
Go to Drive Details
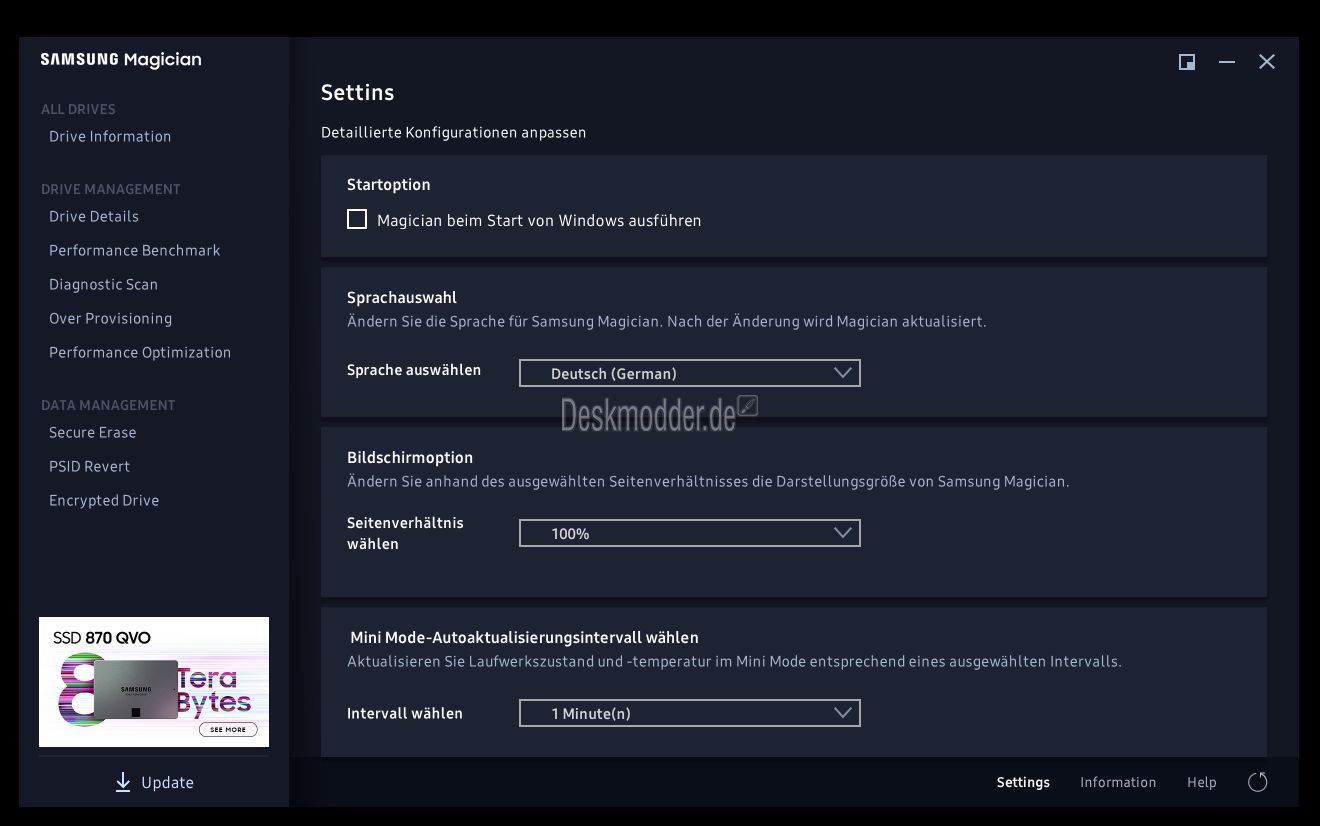(94, 216)
